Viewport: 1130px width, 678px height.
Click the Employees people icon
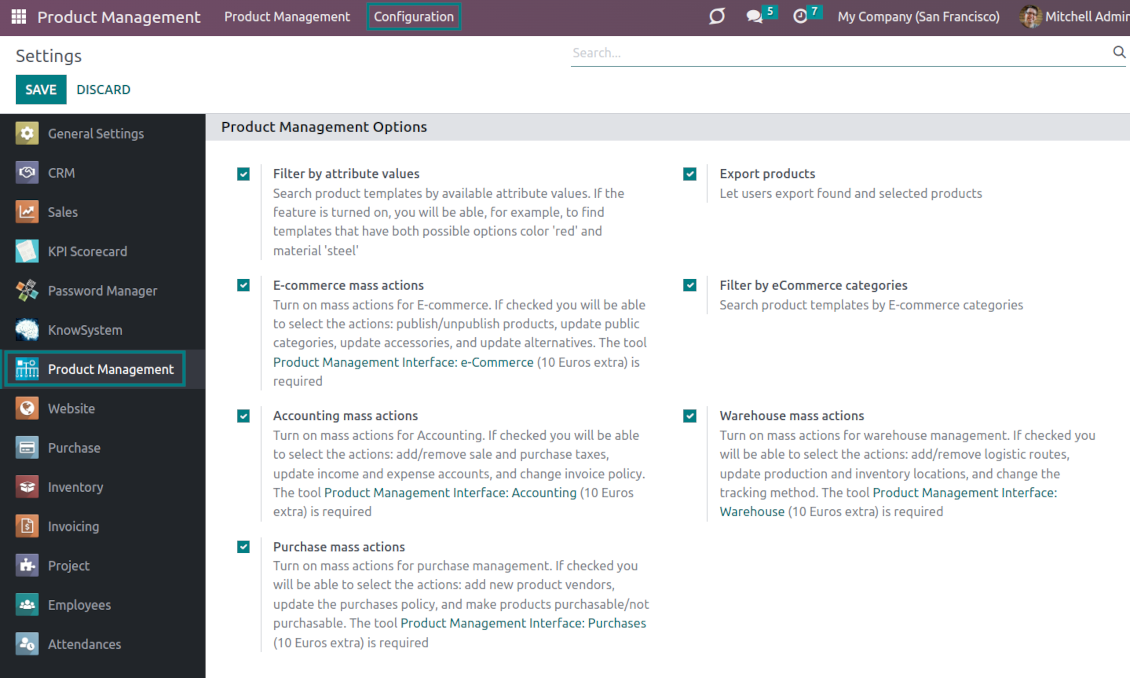27,605
